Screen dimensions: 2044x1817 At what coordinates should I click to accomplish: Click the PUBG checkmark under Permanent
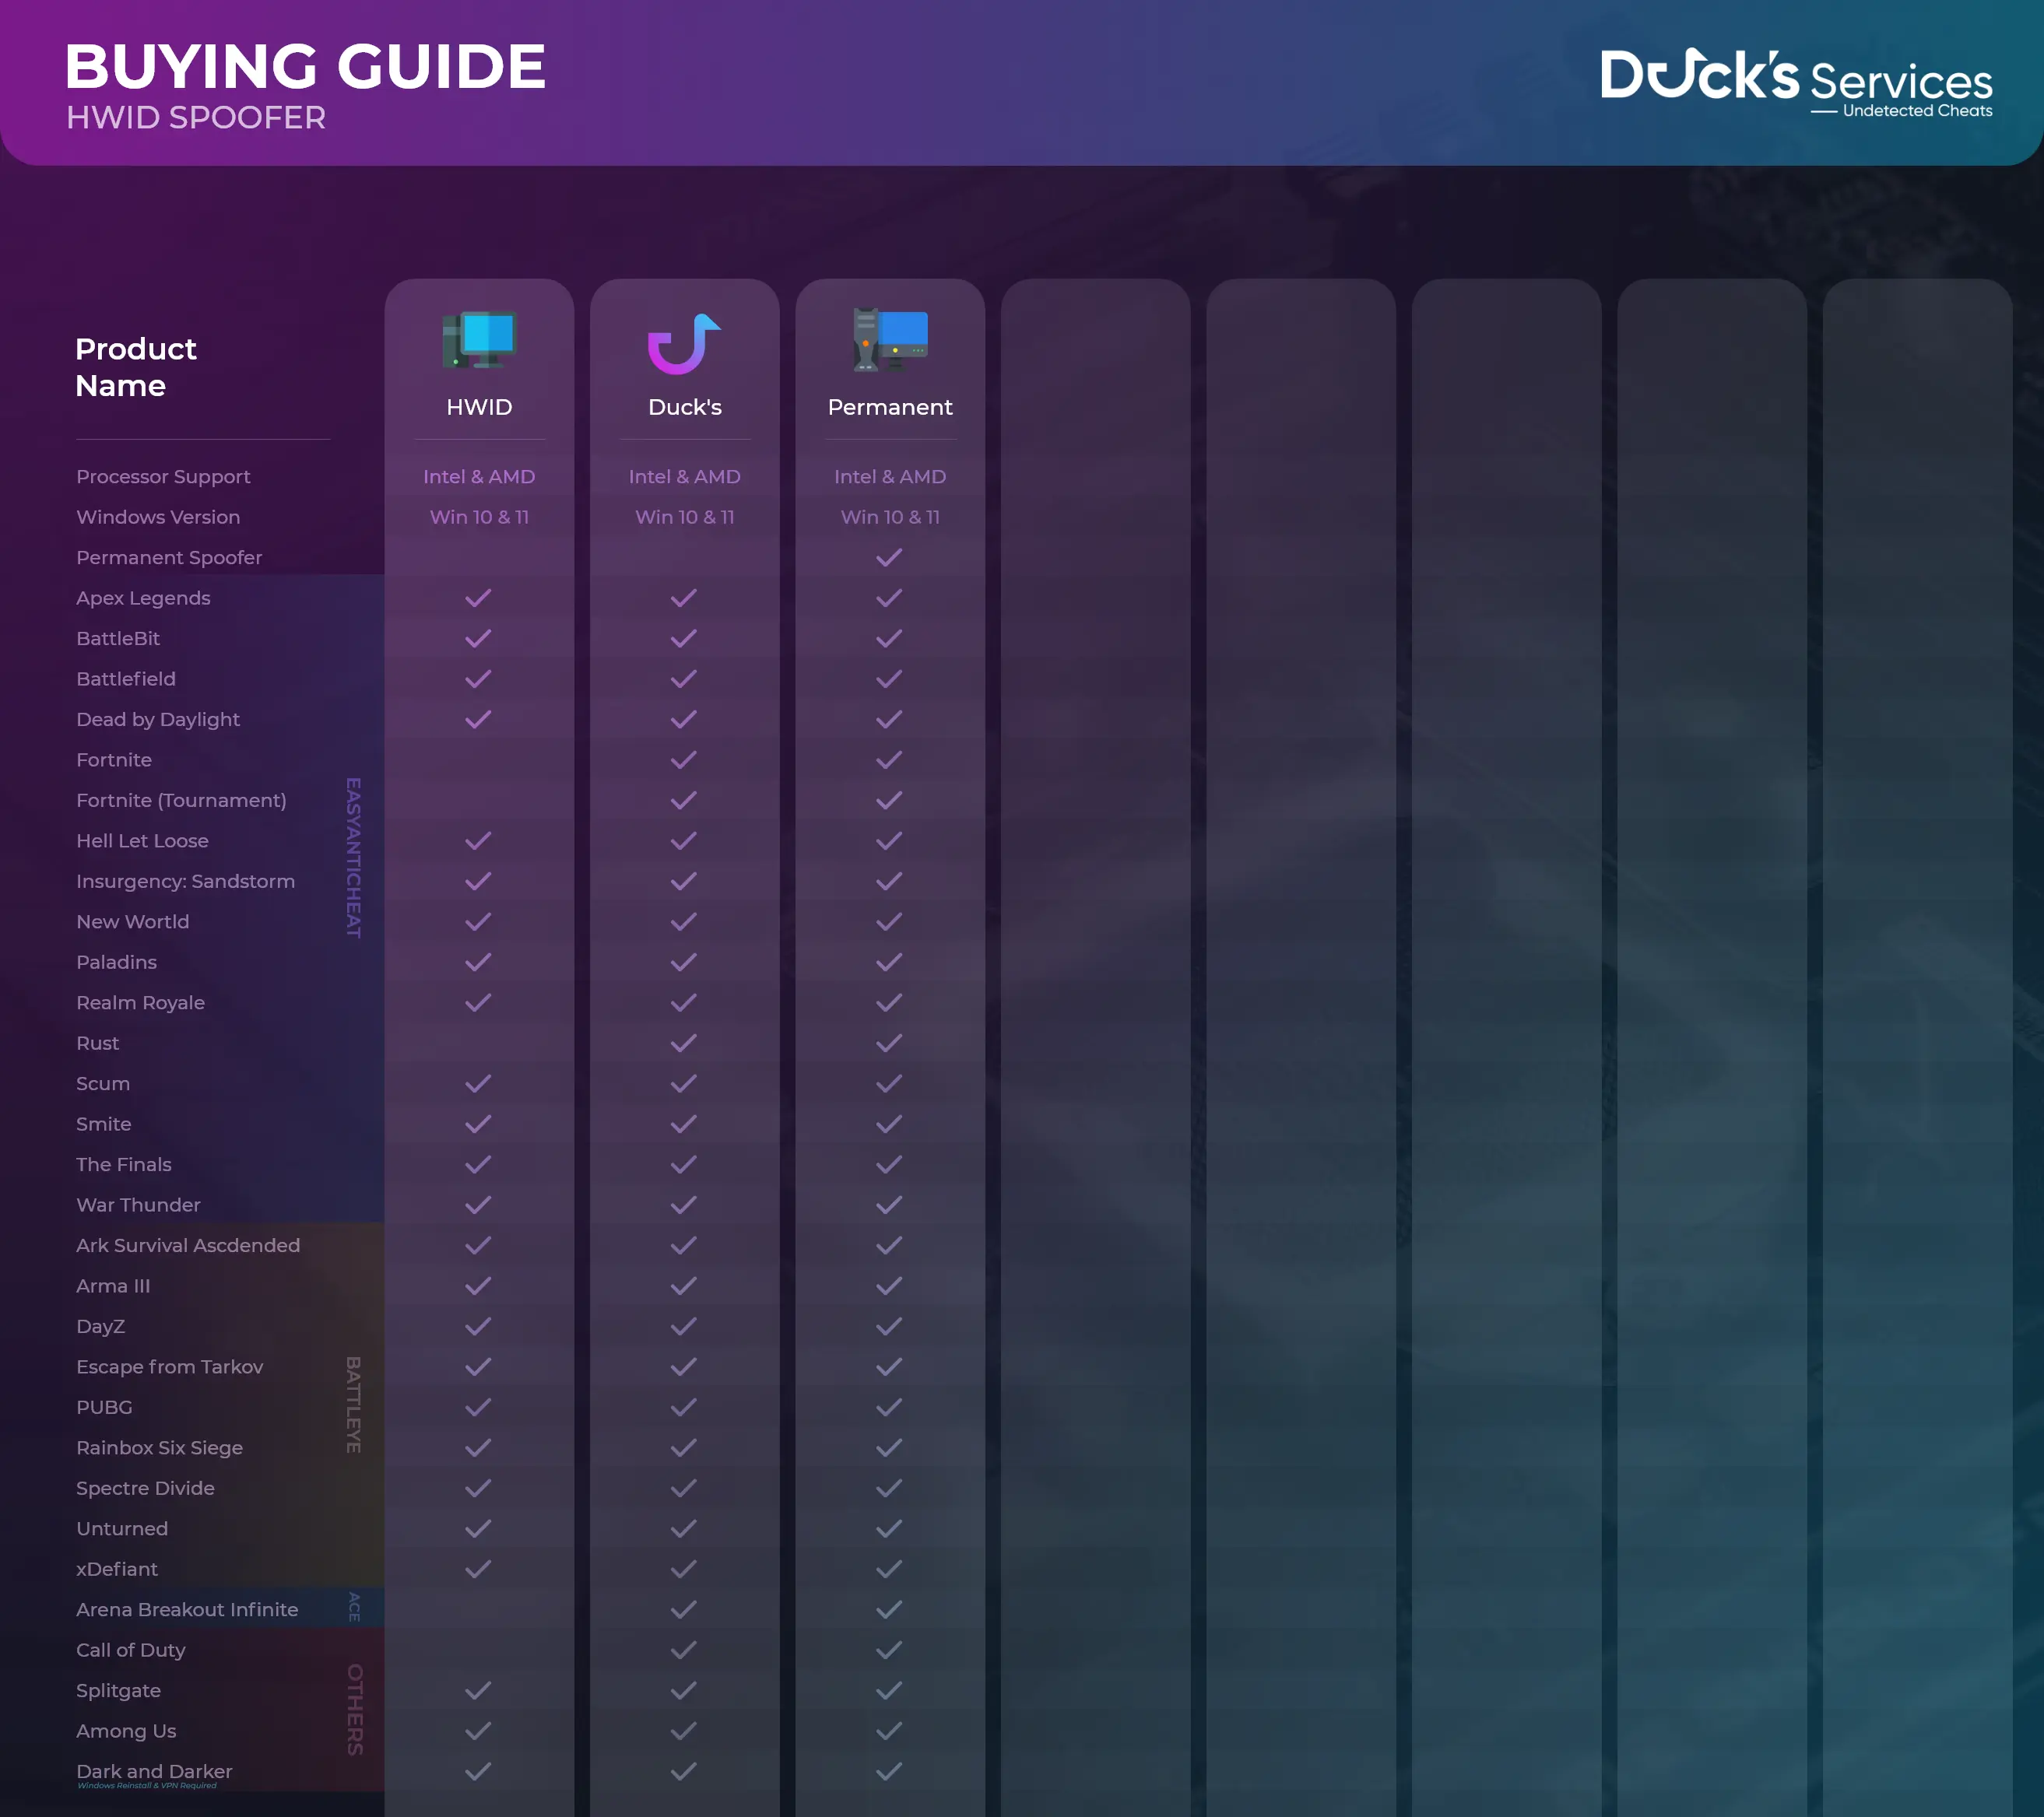889,1407
